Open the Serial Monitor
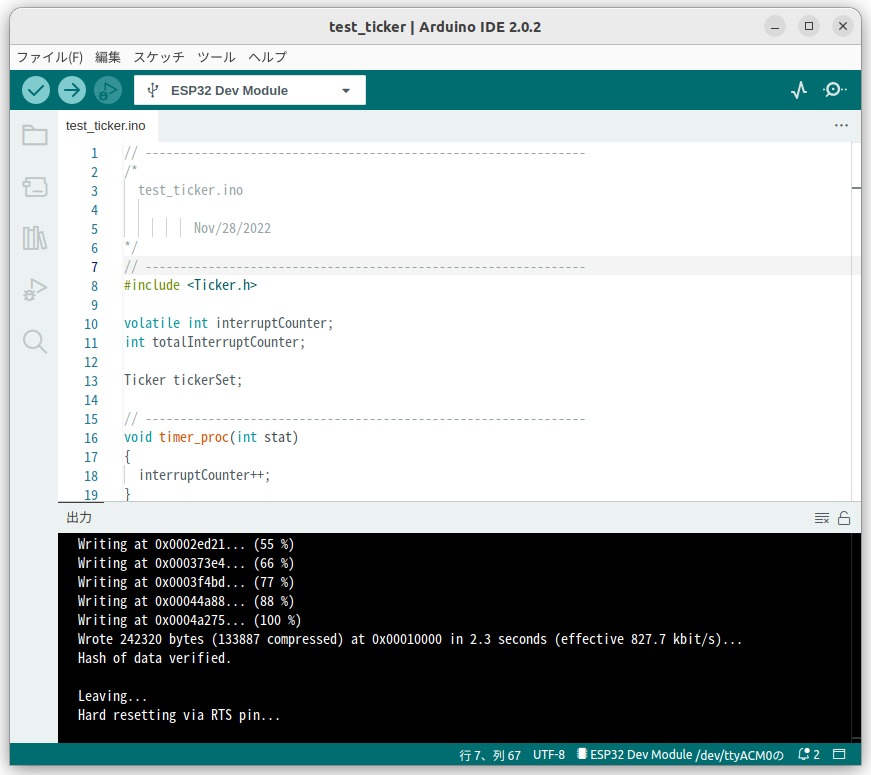The width and height of the screenshot is (871, 775). 835,90
